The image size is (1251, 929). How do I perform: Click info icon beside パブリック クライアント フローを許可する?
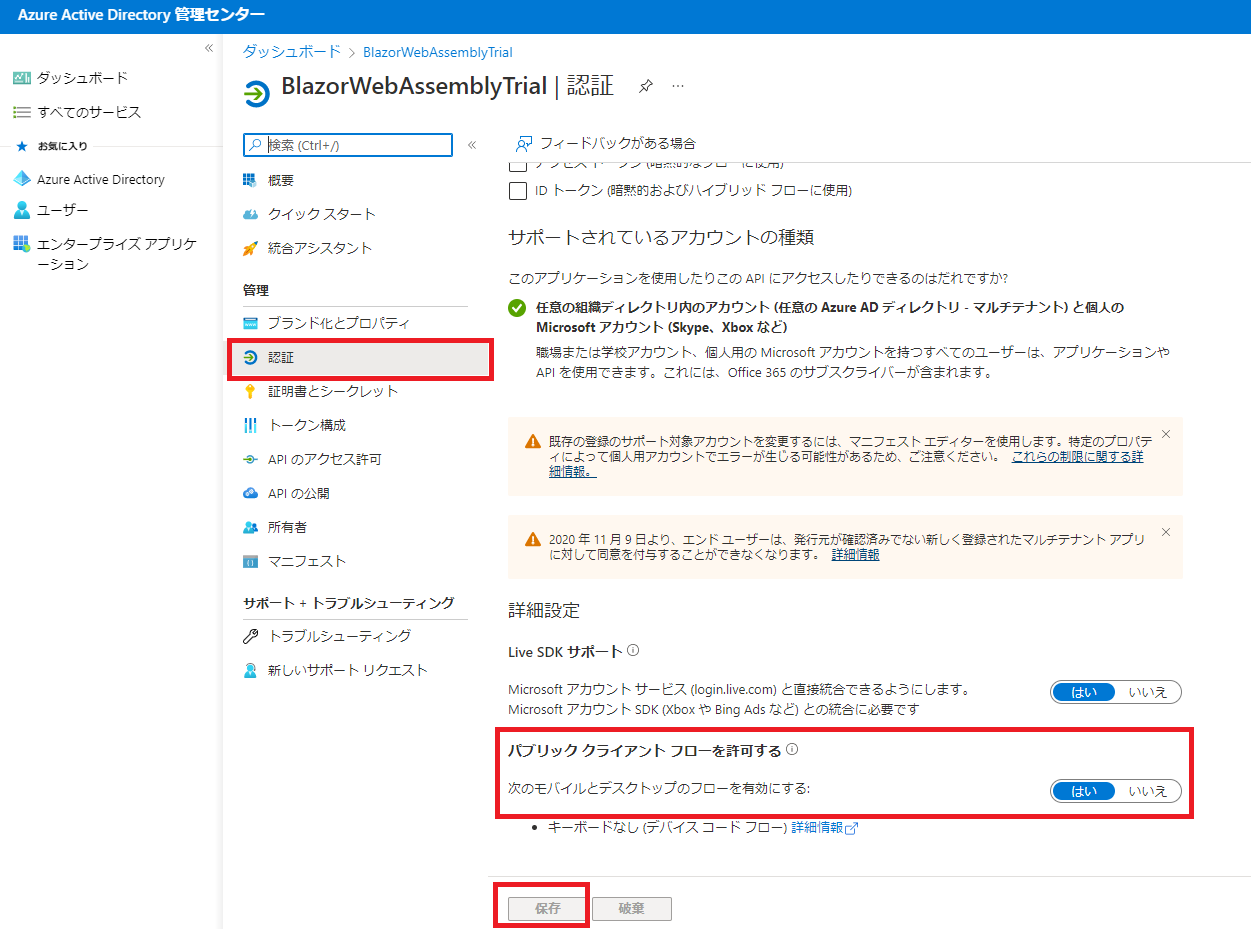(x=792, y=749)
